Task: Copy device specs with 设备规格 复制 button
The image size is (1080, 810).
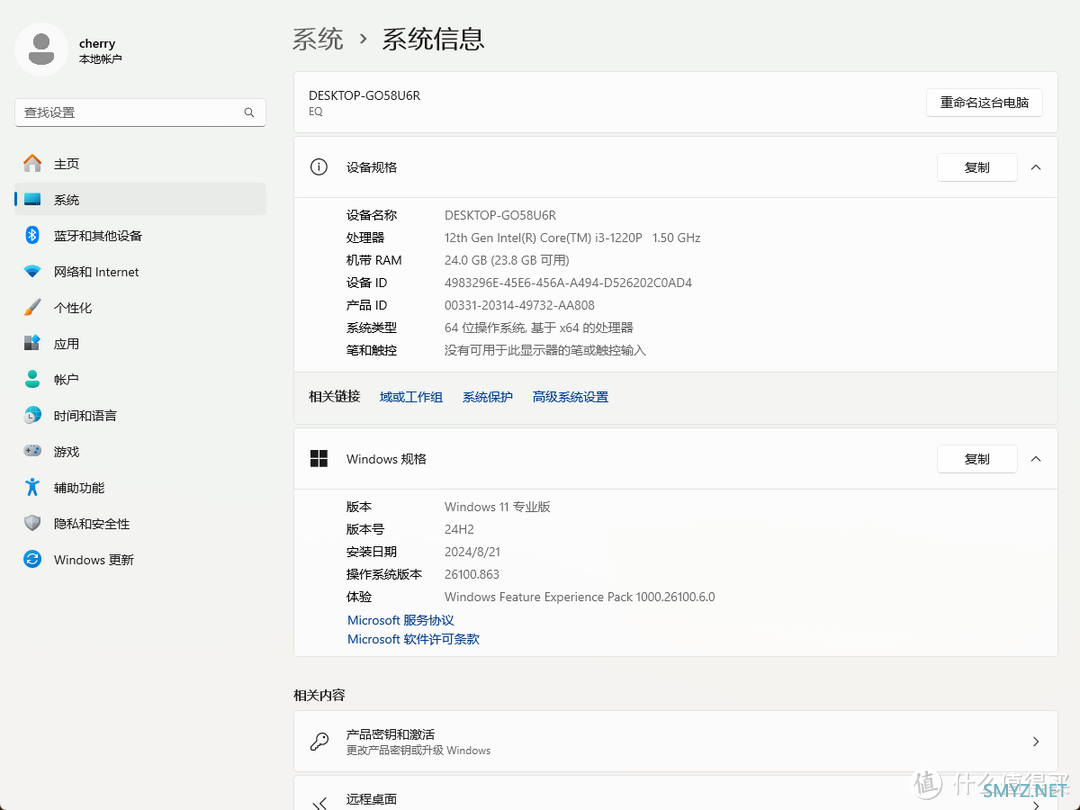Action: [977, 167]
